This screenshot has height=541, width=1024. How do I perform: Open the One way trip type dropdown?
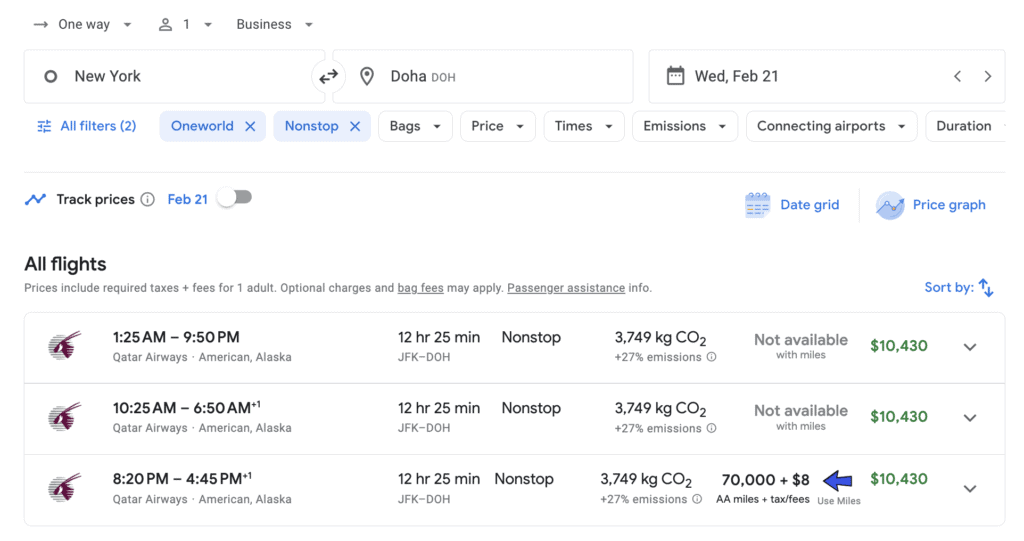tap(82, 24)
